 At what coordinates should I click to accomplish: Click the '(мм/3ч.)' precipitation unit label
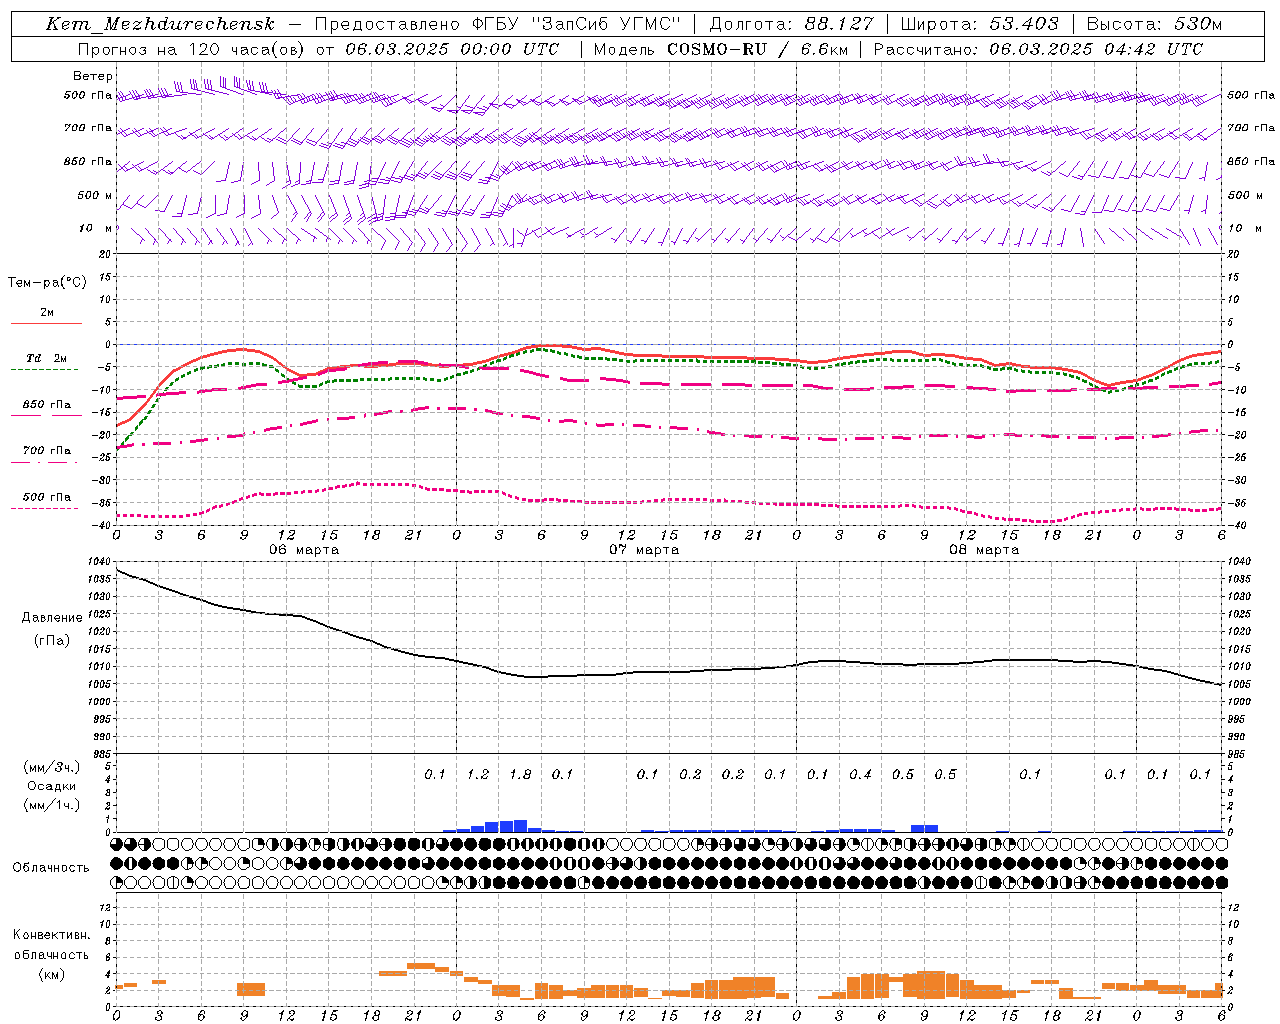(x=52, y=767)
